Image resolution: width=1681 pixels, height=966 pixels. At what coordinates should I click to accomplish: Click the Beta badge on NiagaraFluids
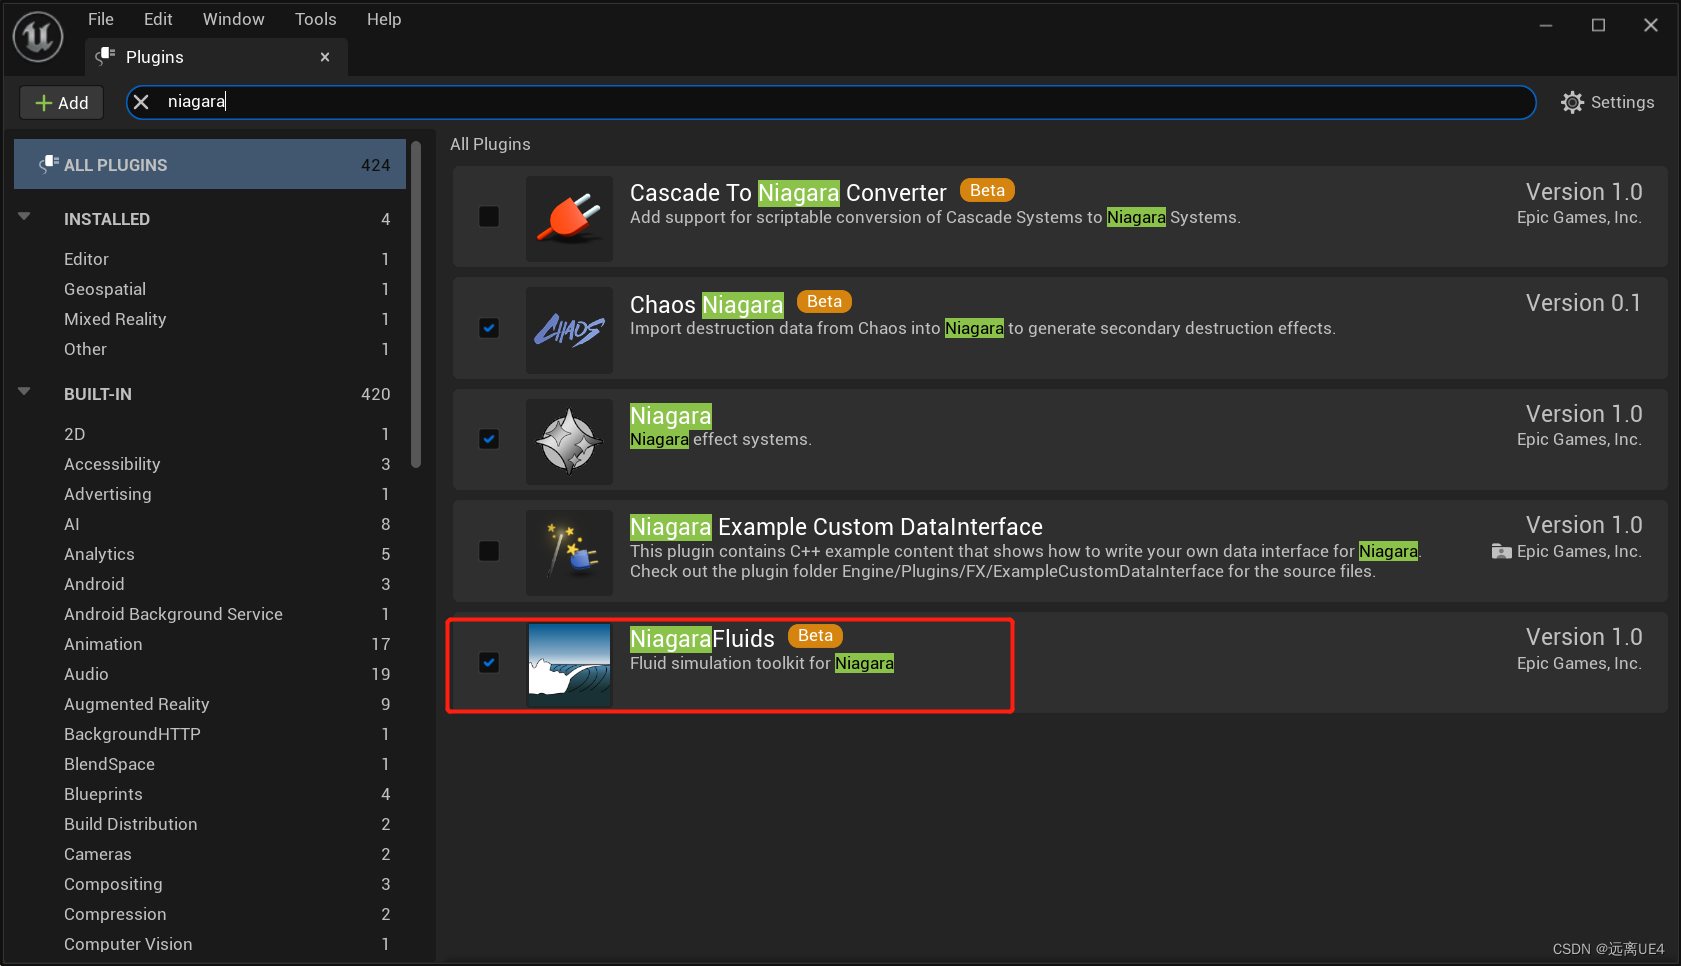point(815,635)
